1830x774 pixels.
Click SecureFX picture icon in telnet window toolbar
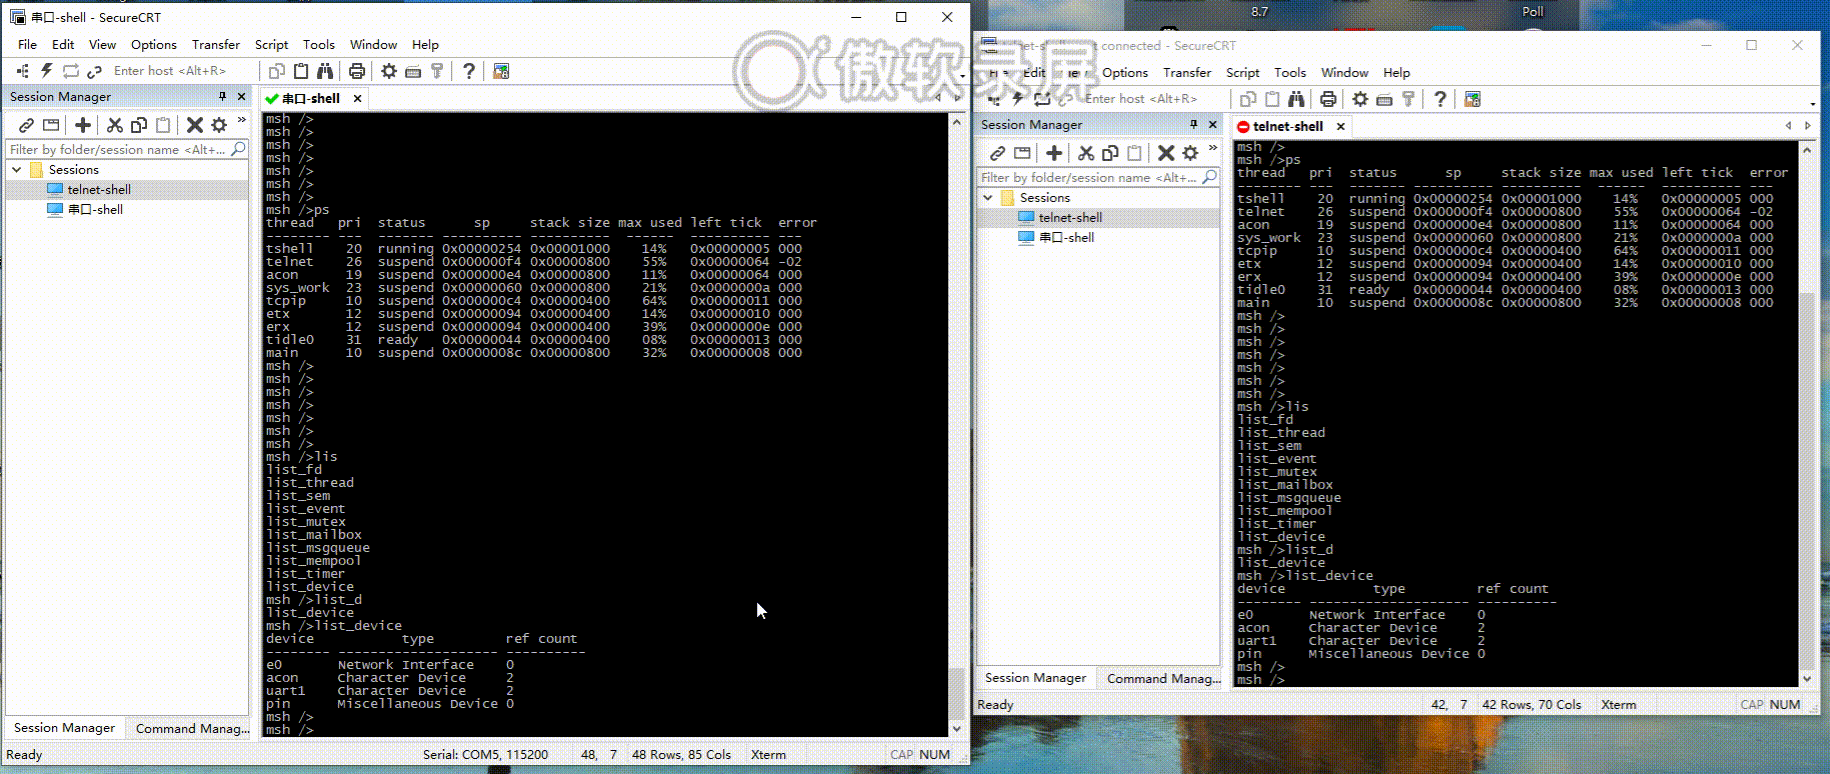[x=1472, y=99]
